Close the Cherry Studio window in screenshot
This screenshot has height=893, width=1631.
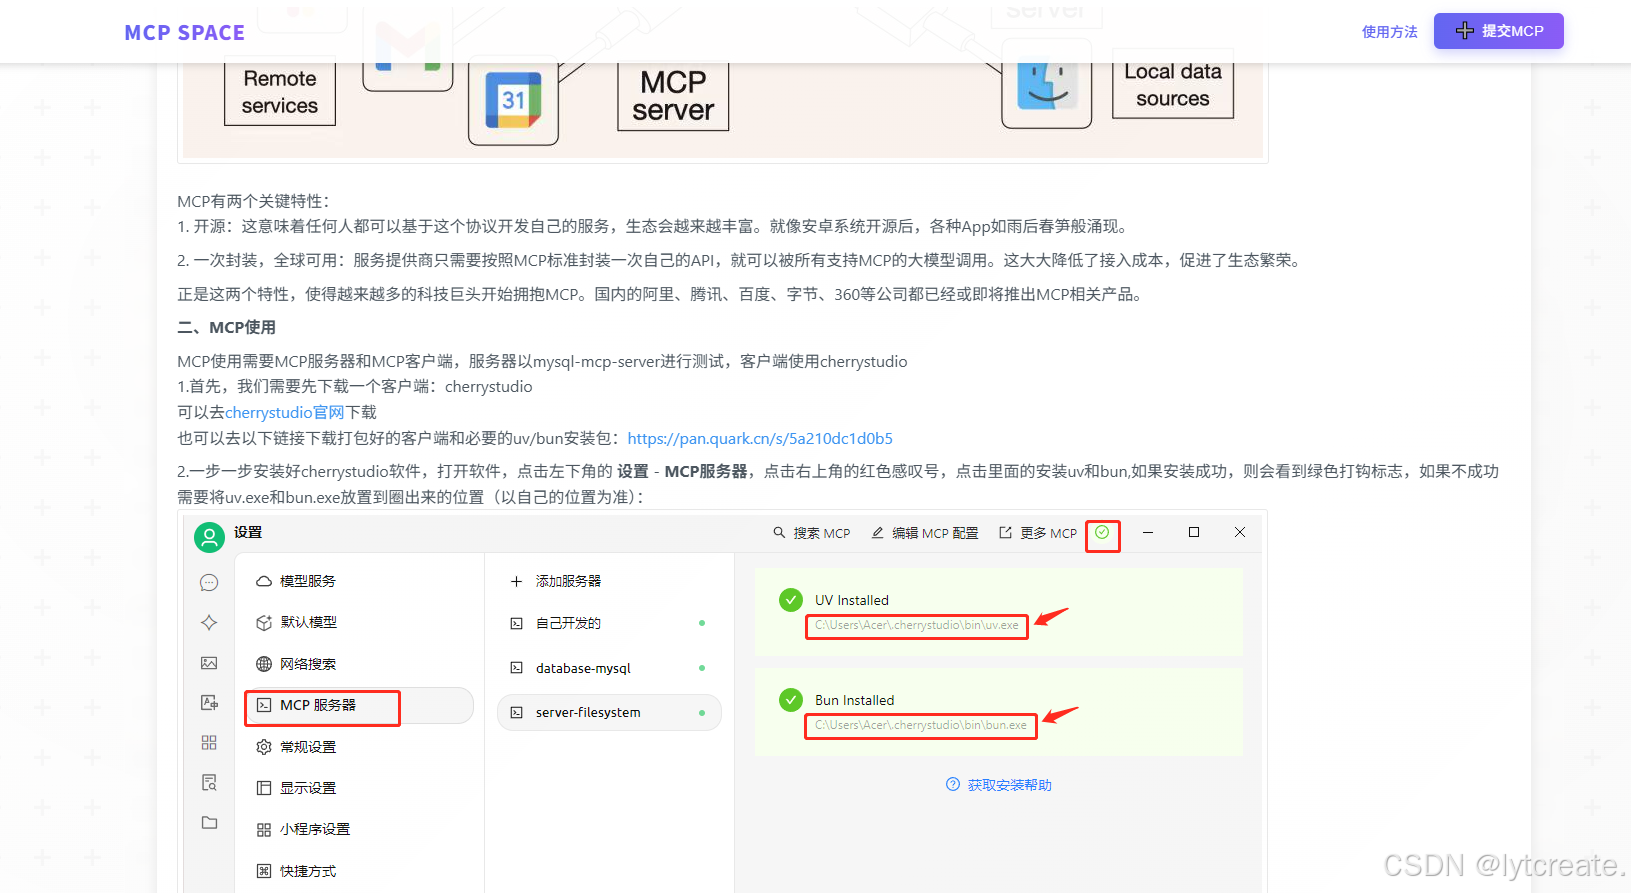1240,532
